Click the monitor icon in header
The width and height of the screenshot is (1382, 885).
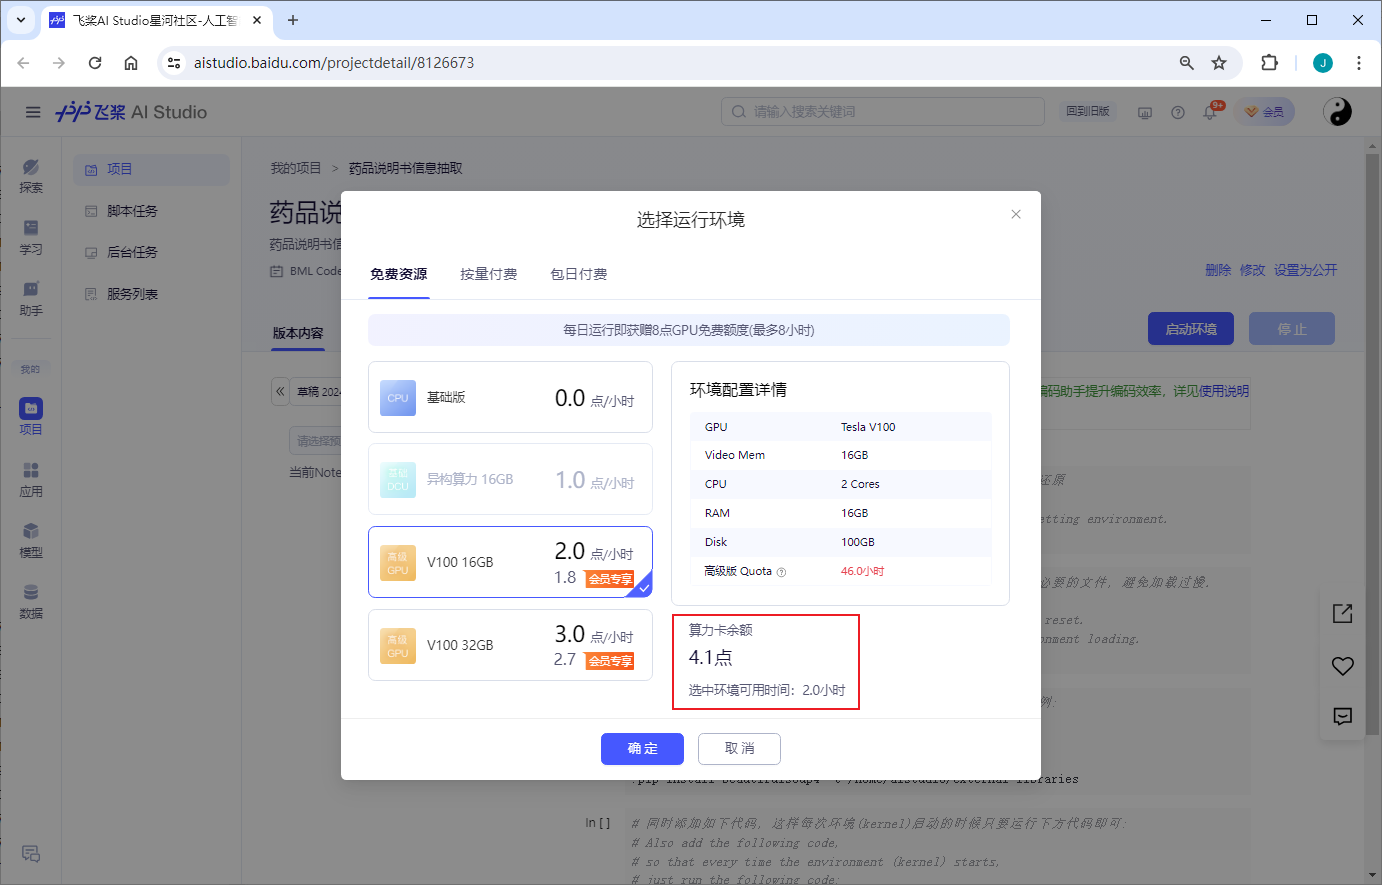[1145, 112]
